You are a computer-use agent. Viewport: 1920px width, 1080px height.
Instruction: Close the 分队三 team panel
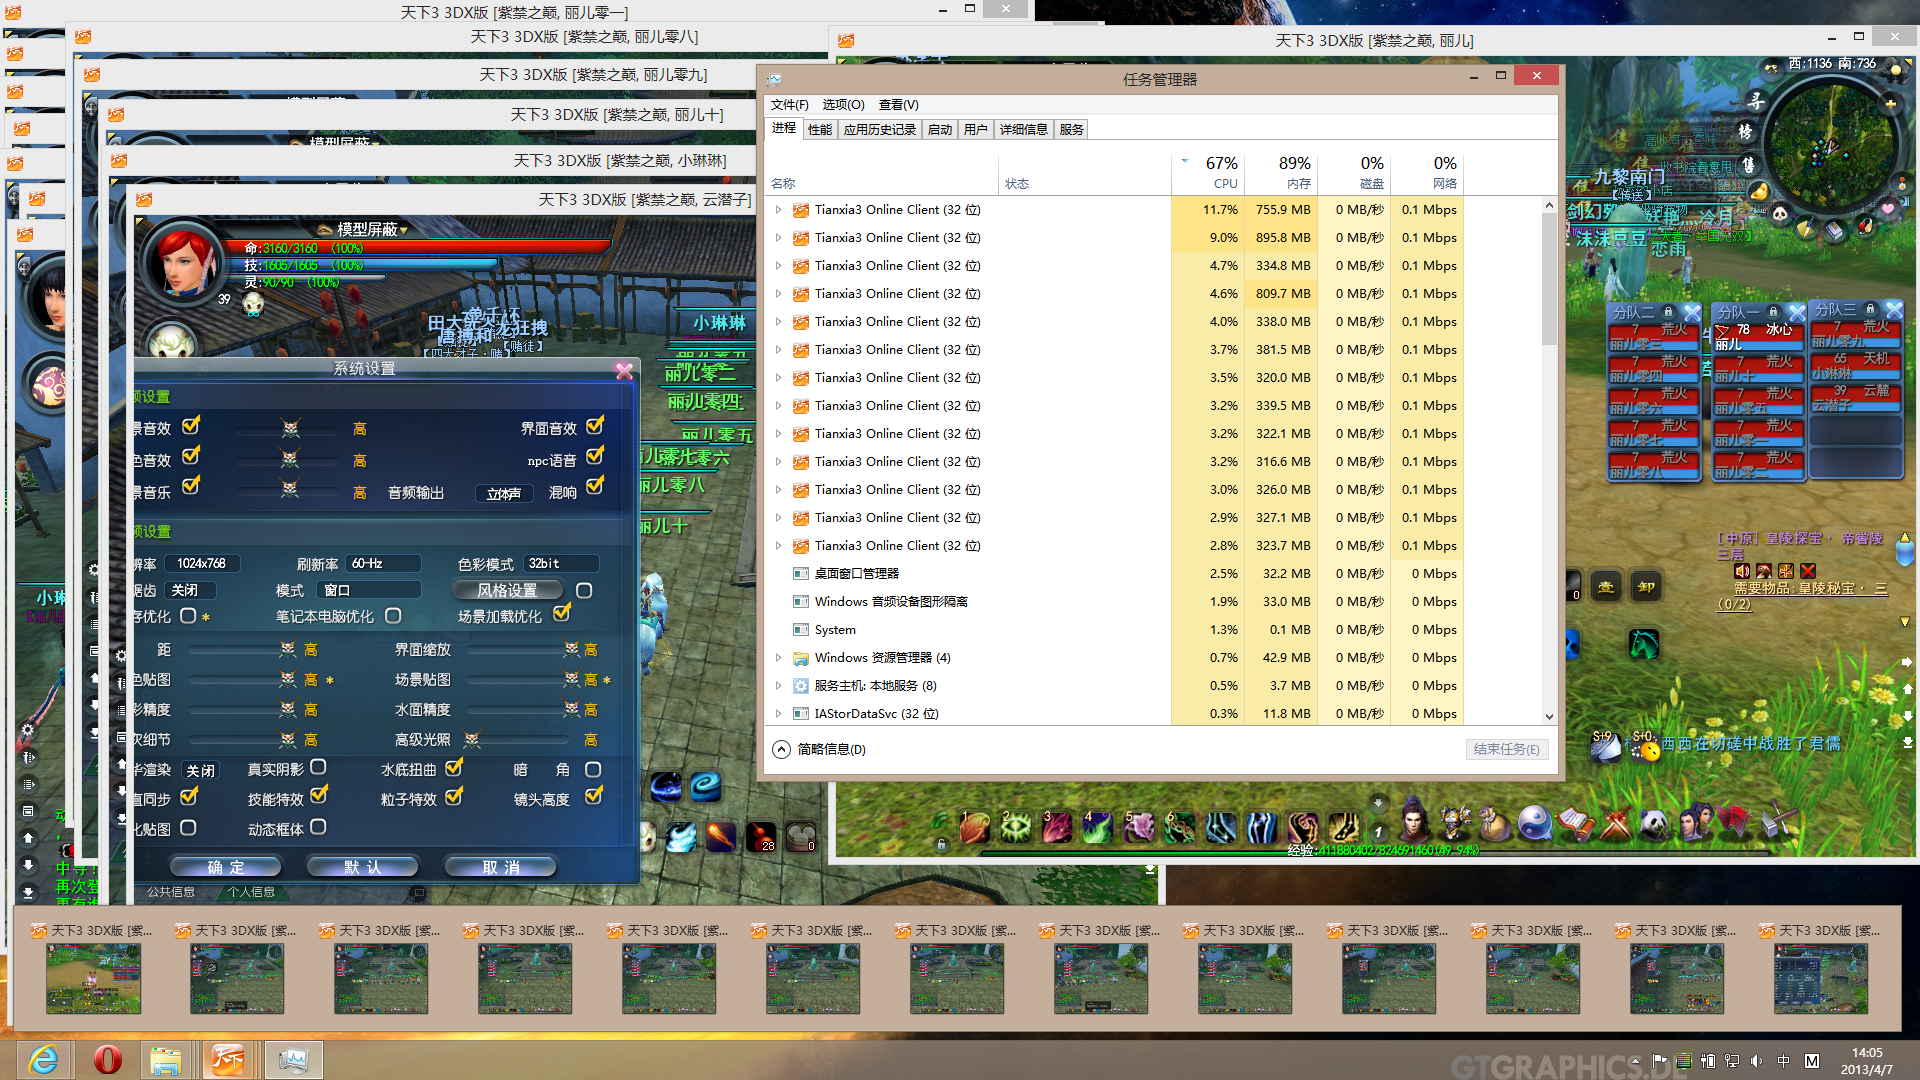point(1893,310)
